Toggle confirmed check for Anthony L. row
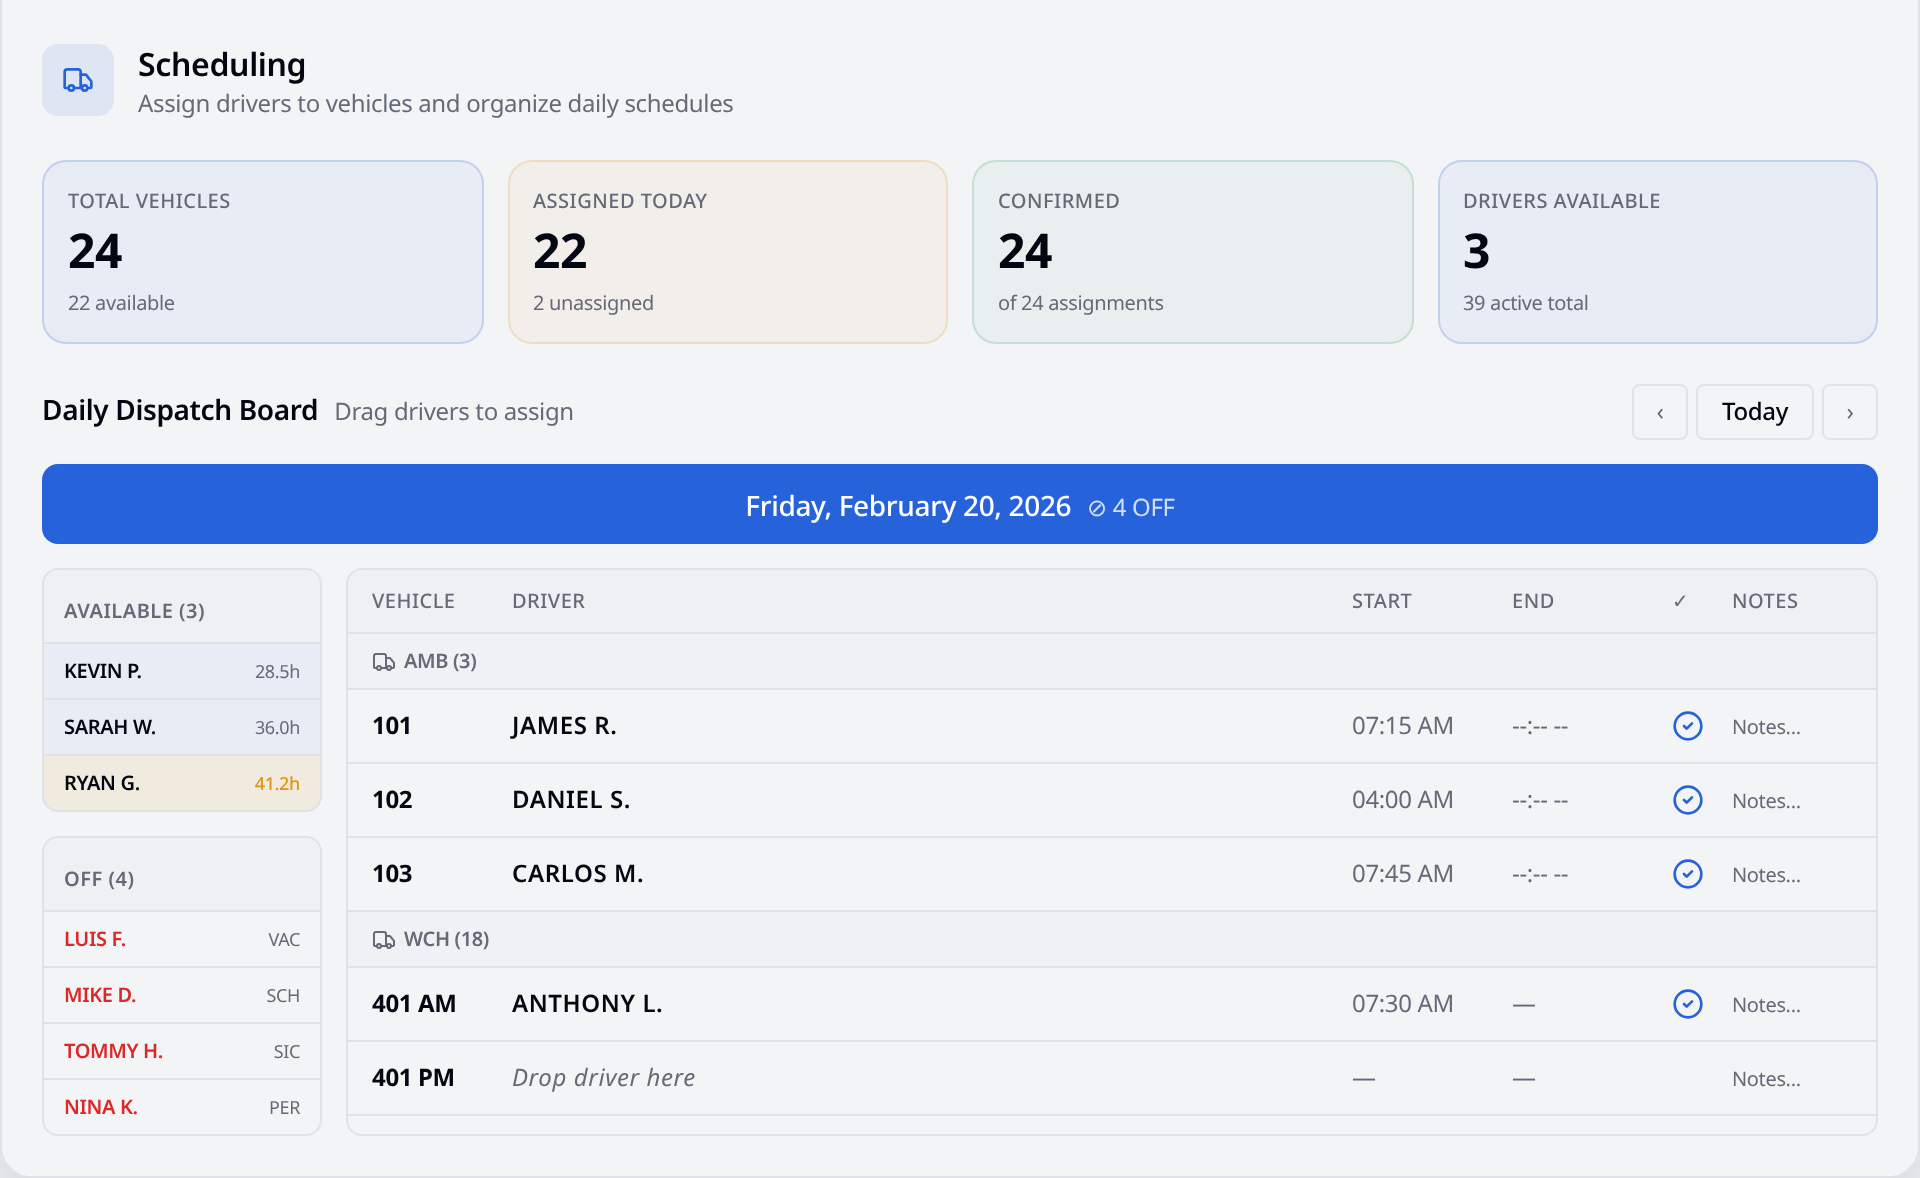1920x1178 pixels. [x=1687, y=1004]
